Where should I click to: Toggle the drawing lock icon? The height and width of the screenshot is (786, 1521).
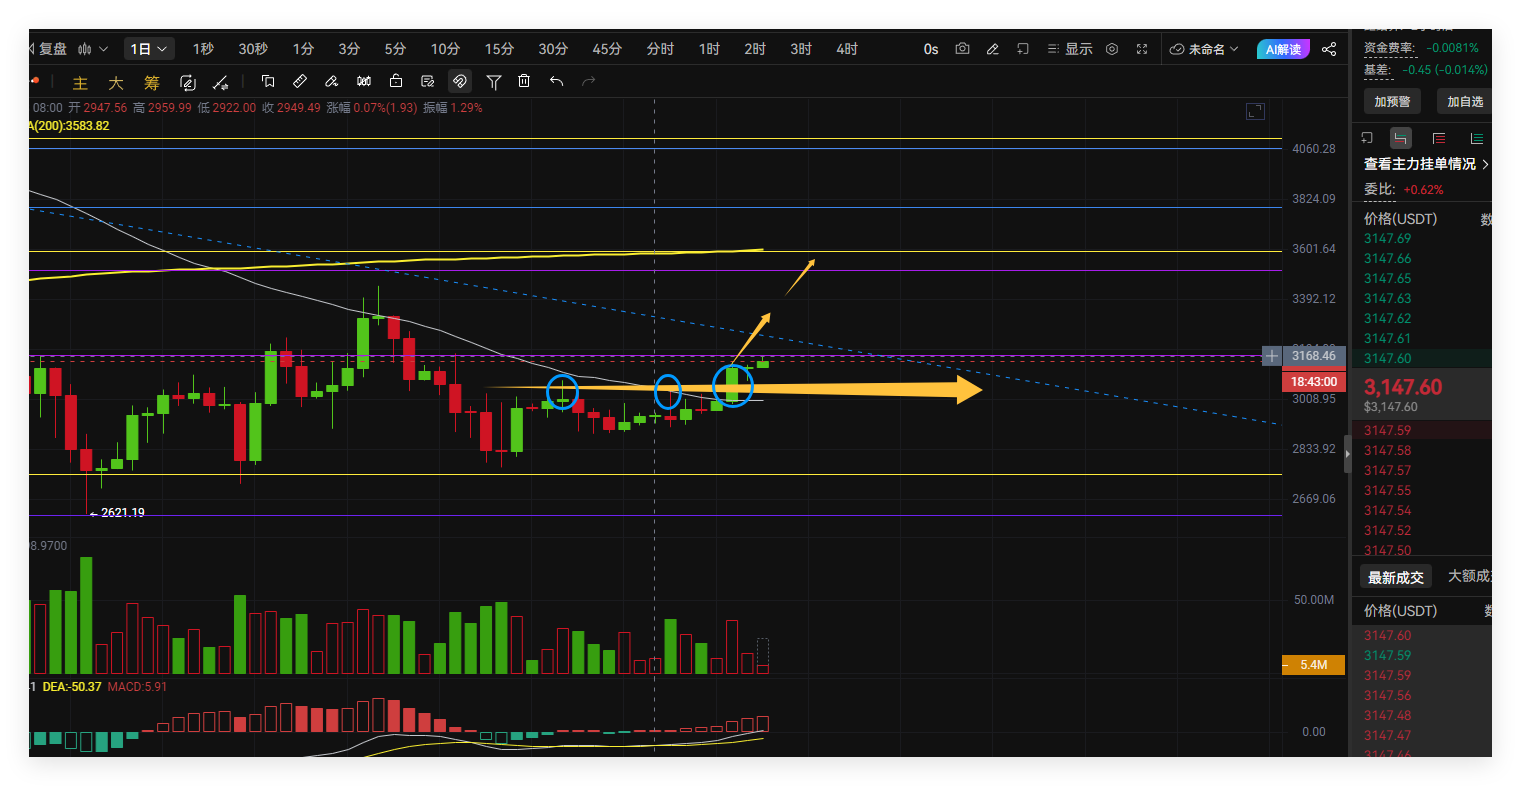396,81
